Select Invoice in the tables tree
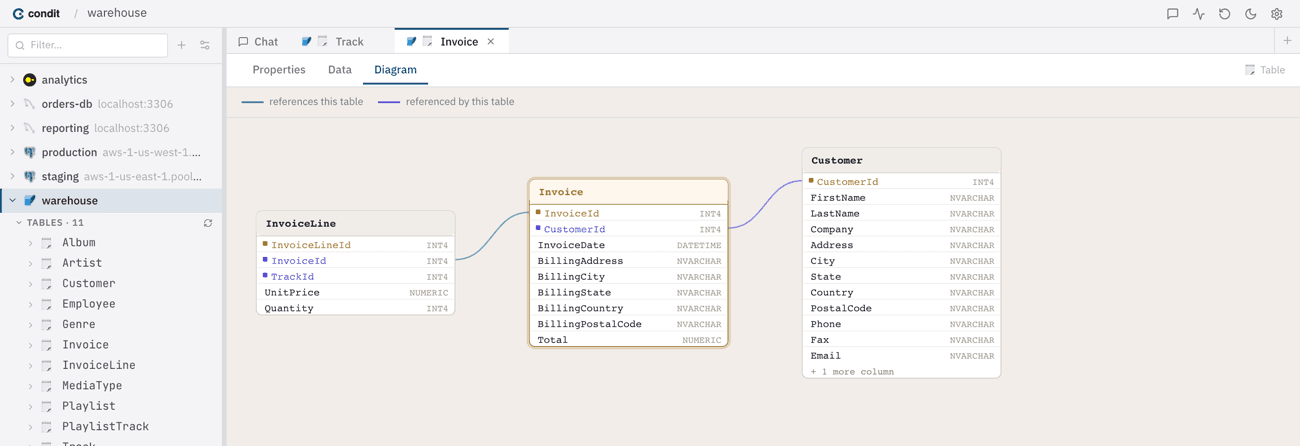Image resolution: width=1300 pixels, height=446 pixels. tap(85, 345)
